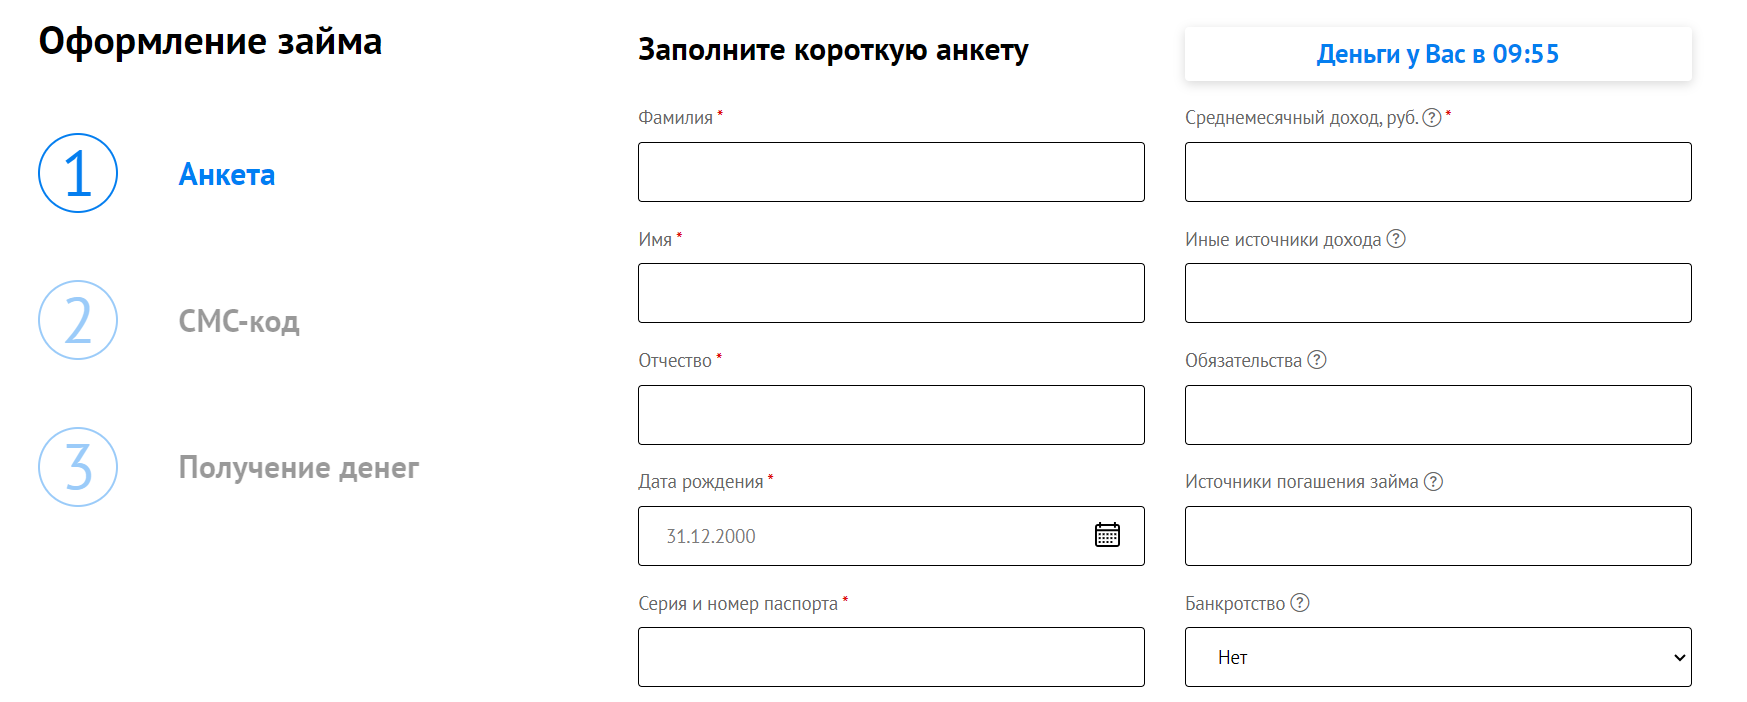Click the Среднемесячный доход input
The image size is (1747, 702).
[1438, 172]
